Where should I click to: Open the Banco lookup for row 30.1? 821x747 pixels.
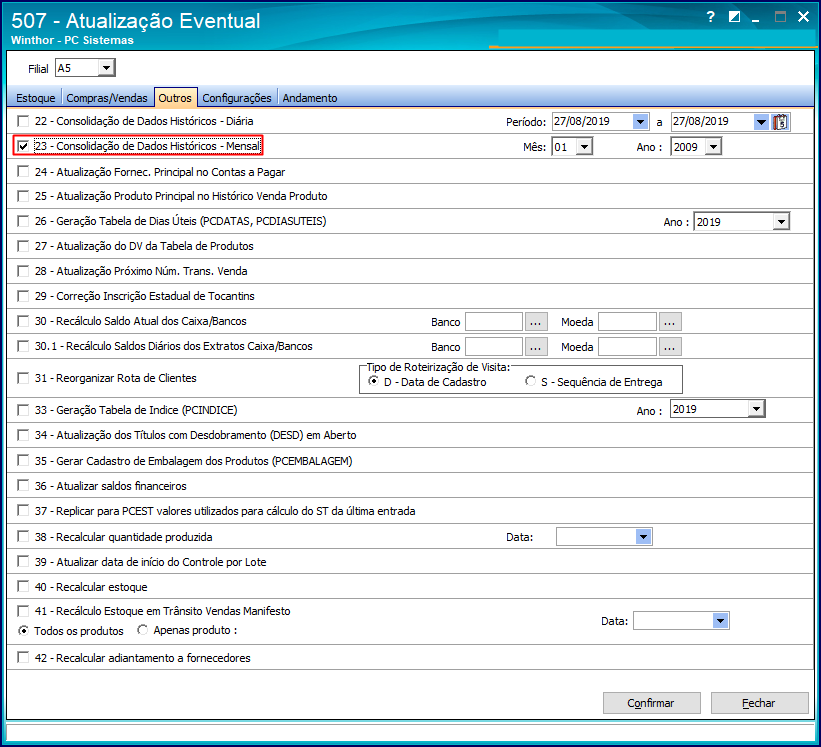535,347
